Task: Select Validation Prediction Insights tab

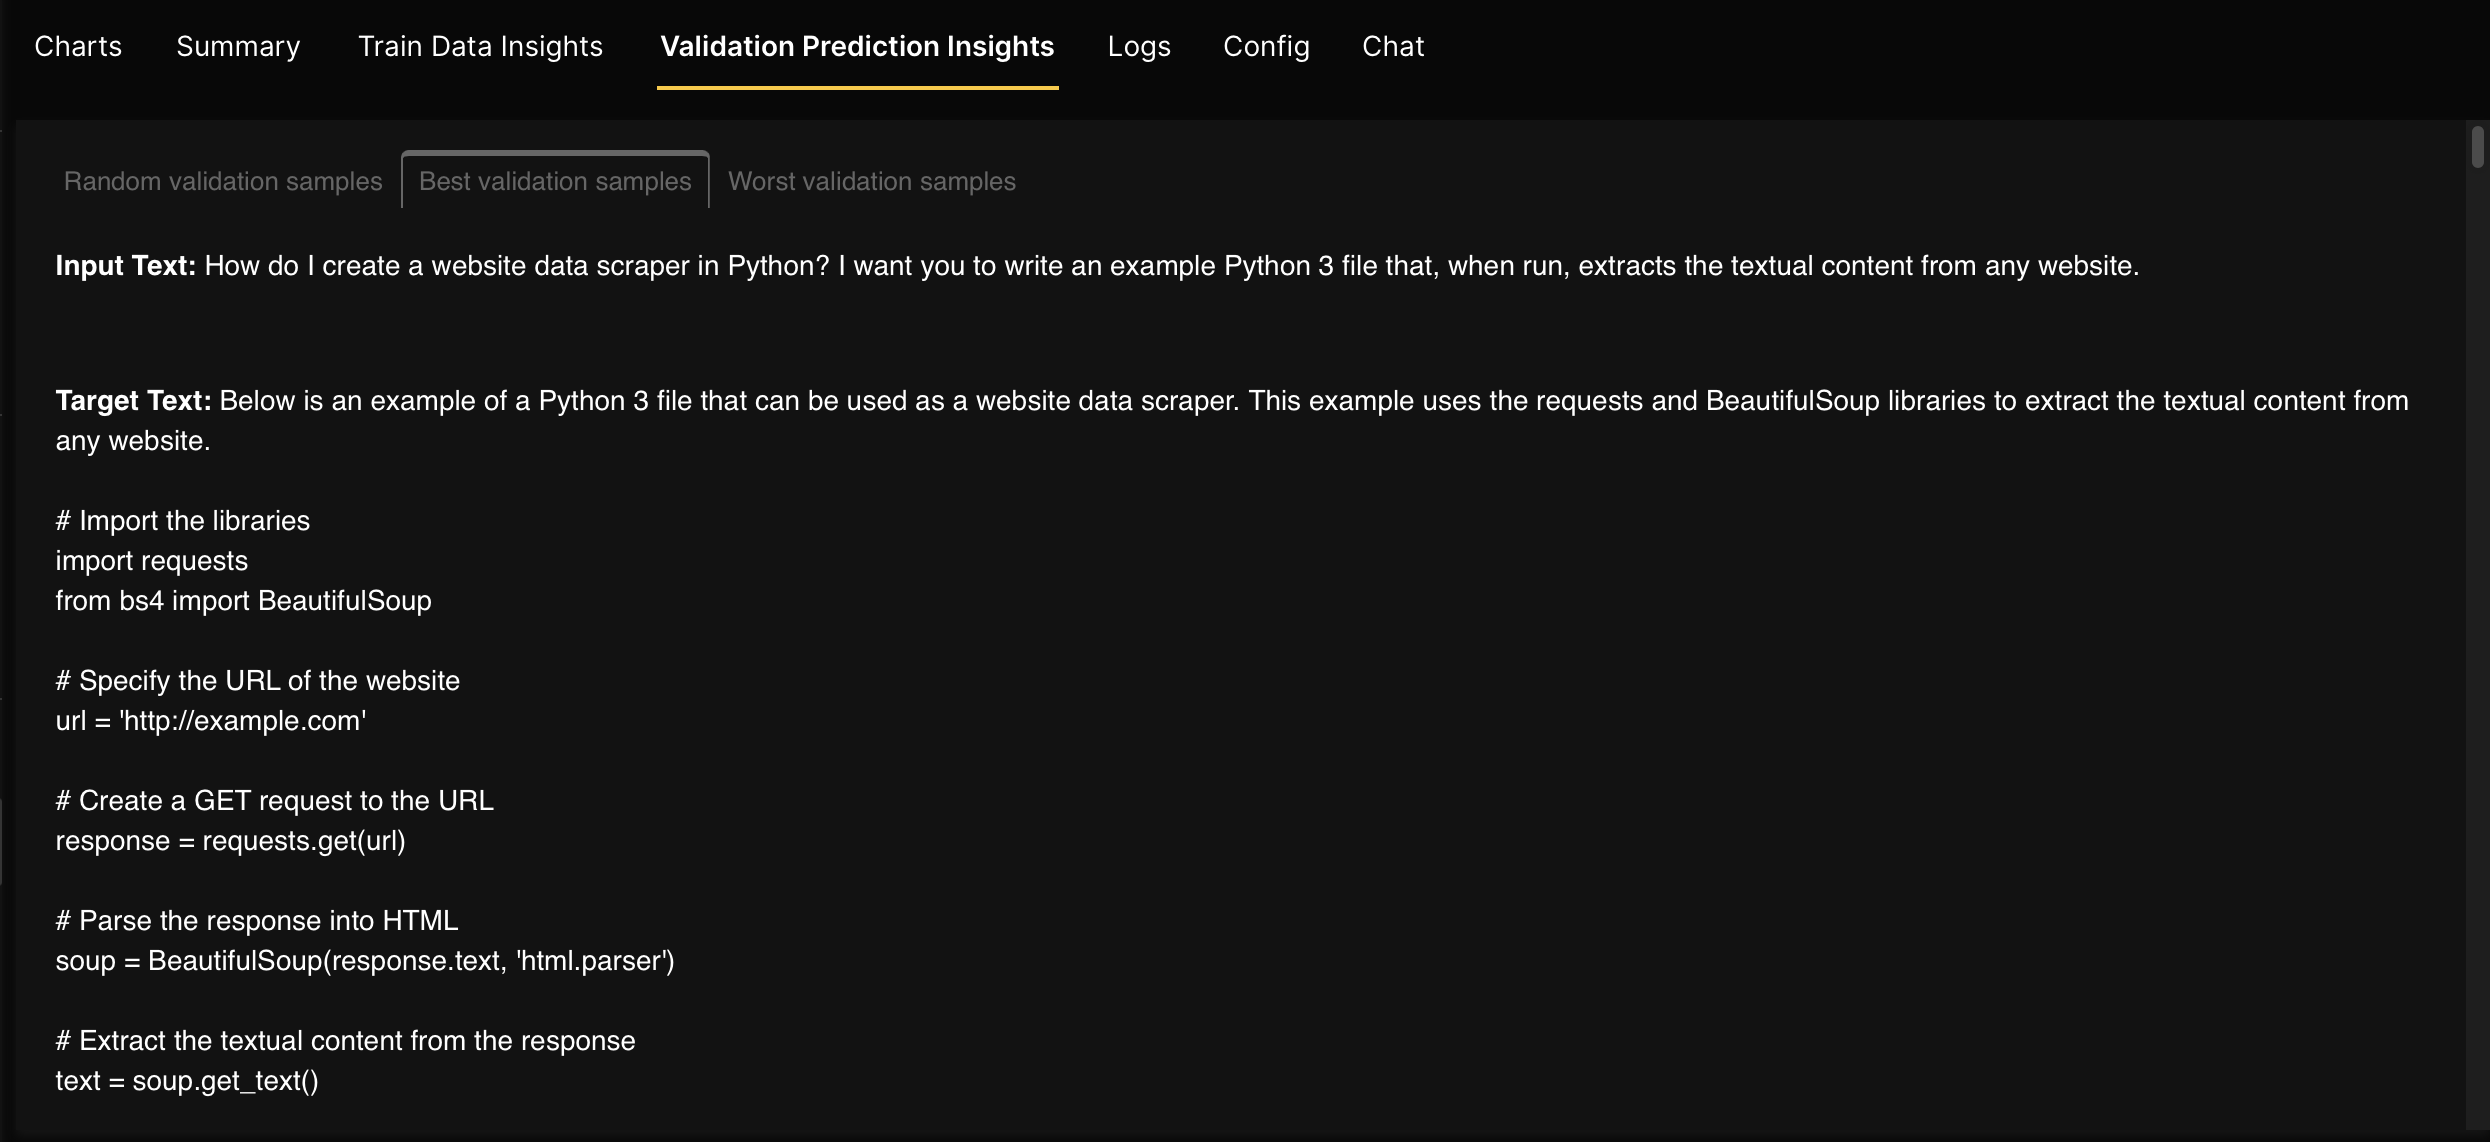Action: coord(857,46)
